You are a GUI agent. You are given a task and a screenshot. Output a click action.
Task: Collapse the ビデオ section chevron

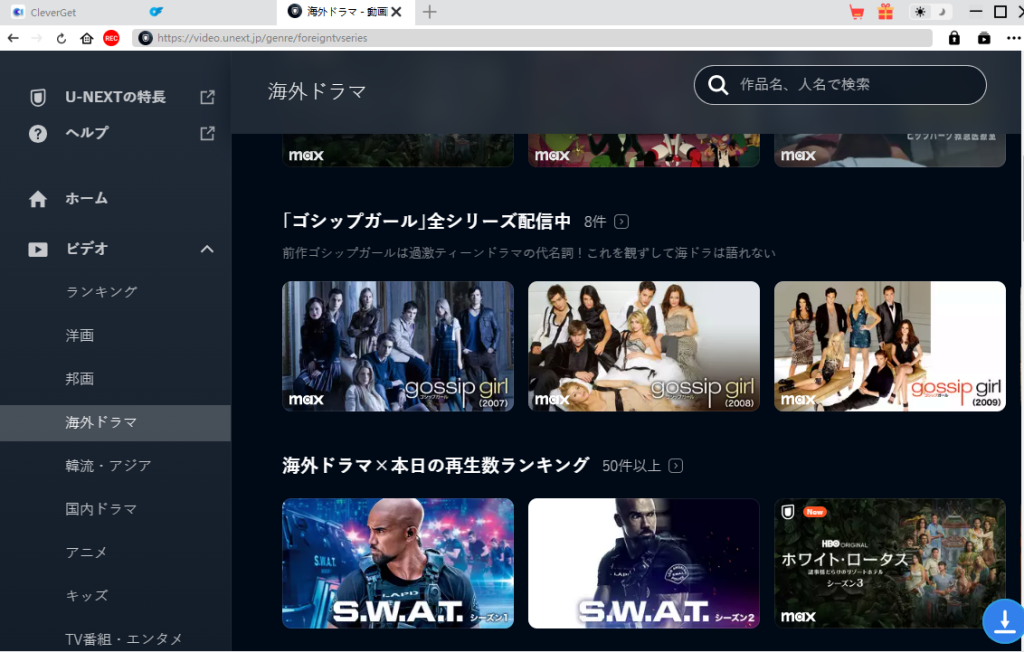point(207,249)
